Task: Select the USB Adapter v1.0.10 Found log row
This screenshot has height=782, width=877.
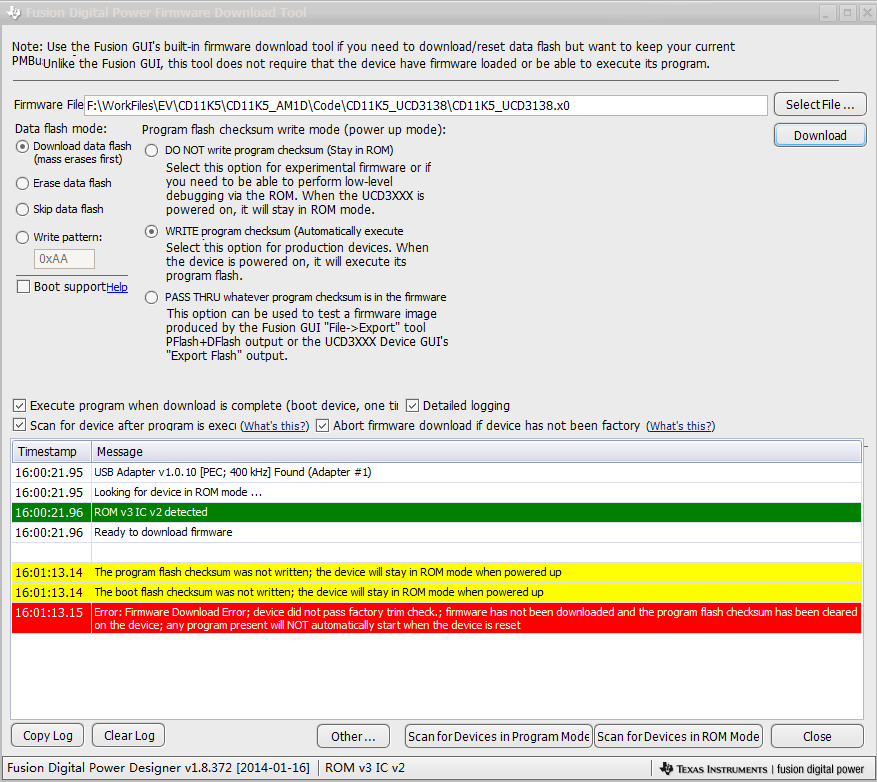Action: point(436,472)
